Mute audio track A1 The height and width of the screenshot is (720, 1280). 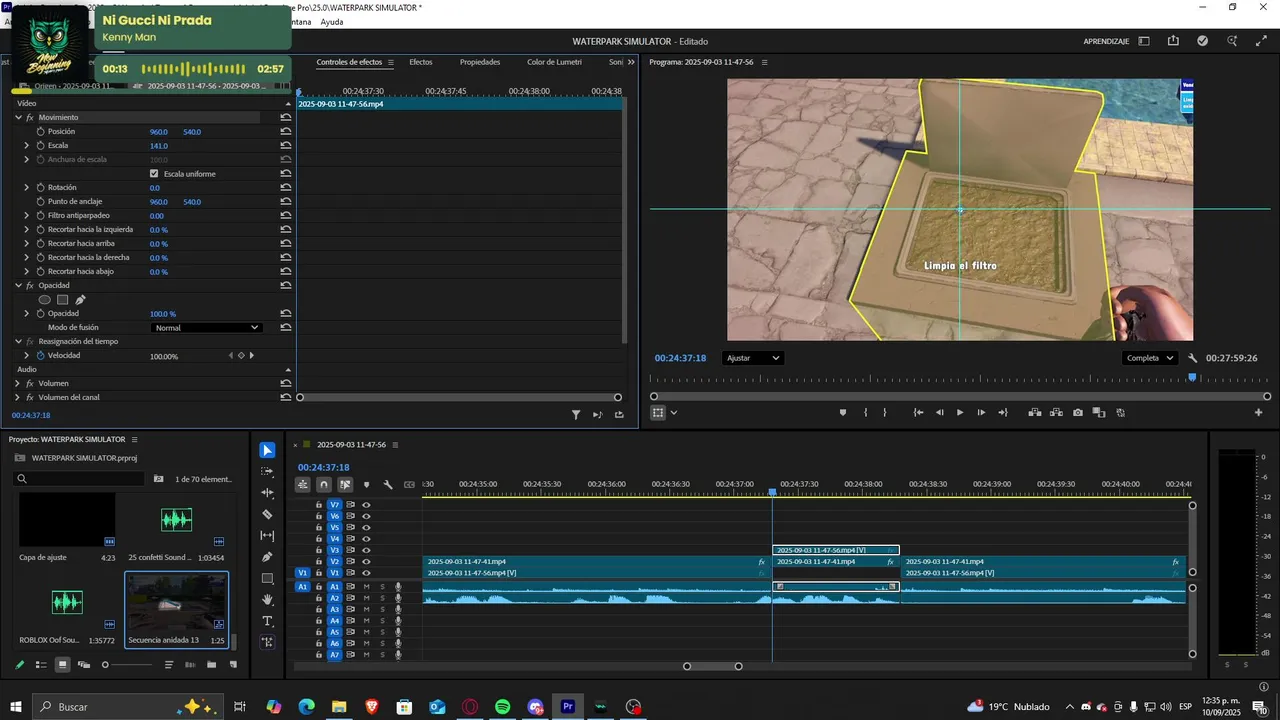pyautogui.click(x=366, y=587)
